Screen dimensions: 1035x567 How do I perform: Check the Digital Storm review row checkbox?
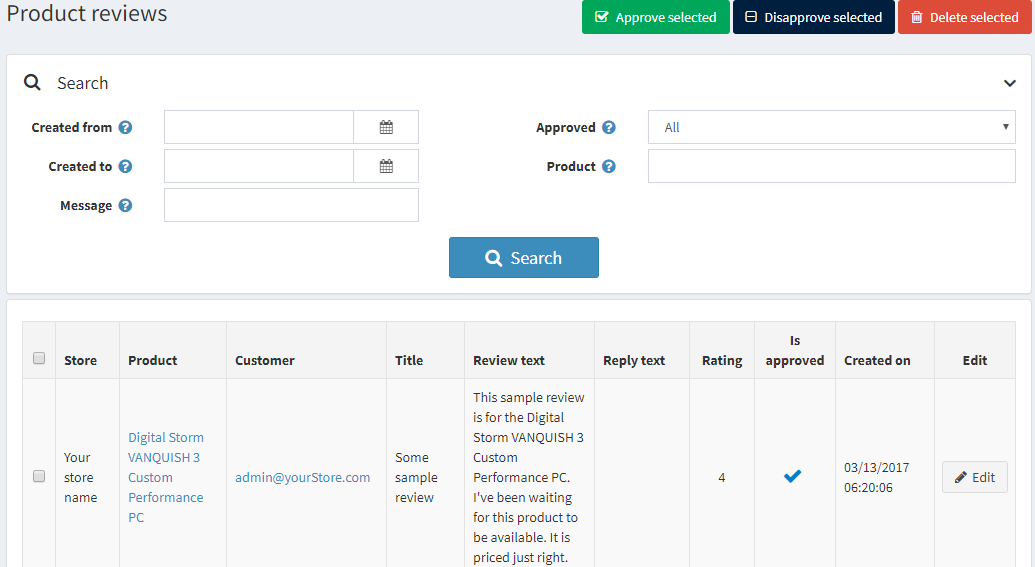coord(39,476)
